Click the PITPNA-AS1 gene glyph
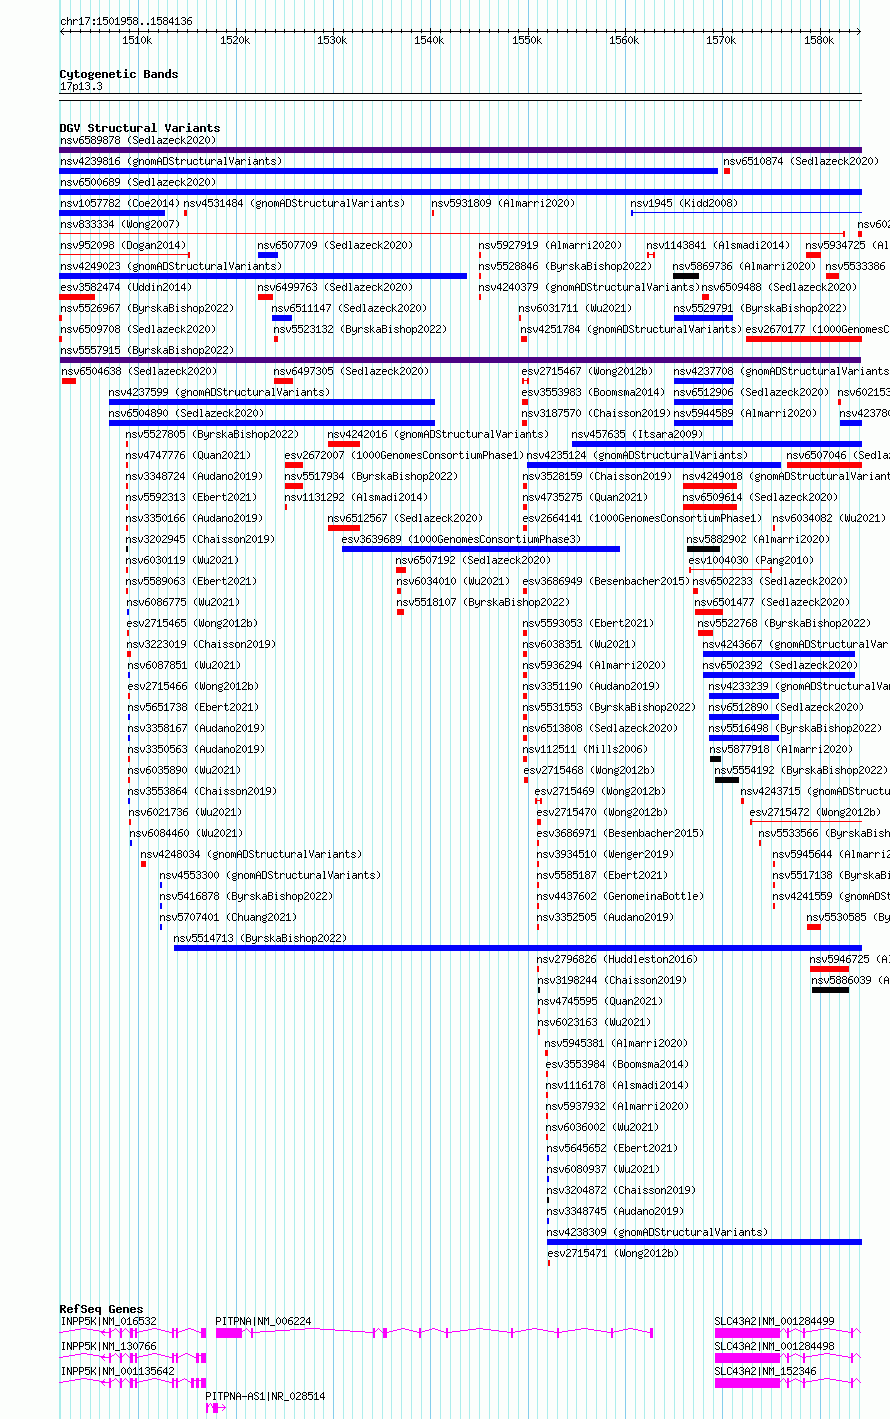The height and width of the screenshot is (1419, 890). pos(215,1408)
